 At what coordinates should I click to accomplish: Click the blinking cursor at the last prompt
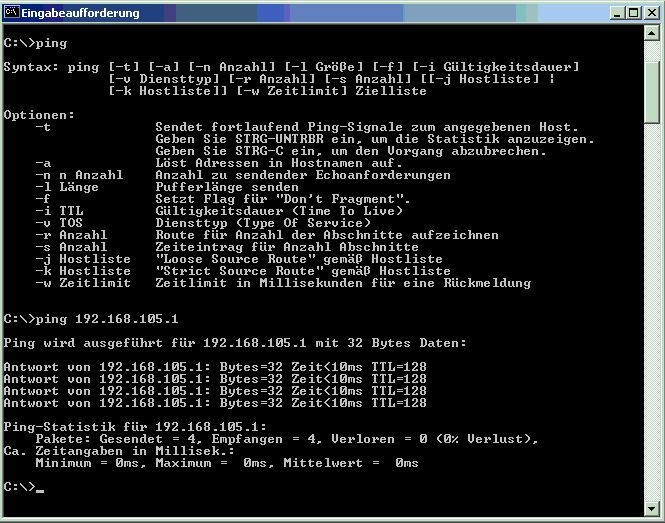(x=40, y=491)
